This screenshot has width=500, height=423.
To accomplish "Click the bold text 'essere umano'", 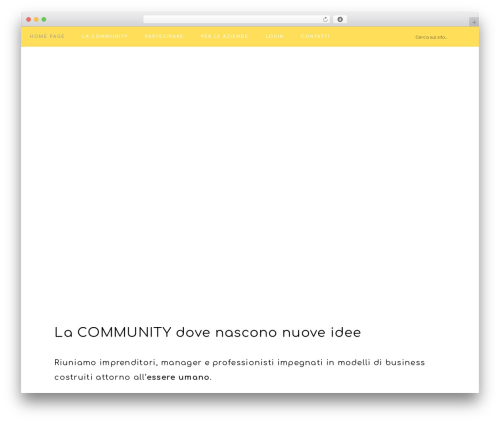I will point(178,377).
